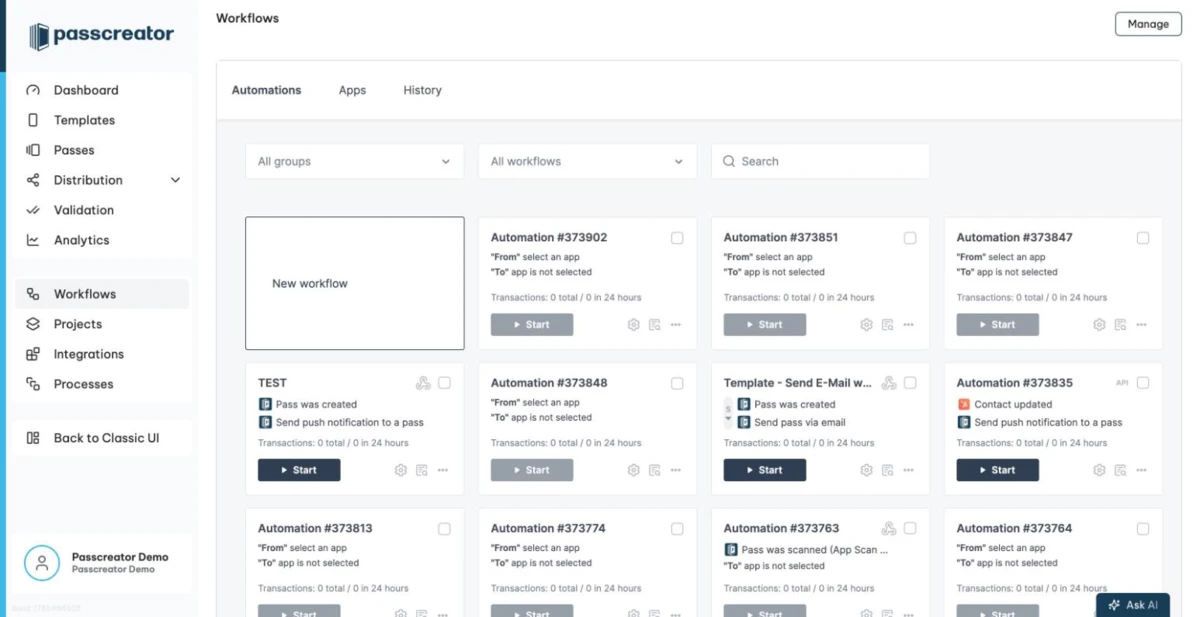Screen dimensions: 1200x617
Task: Start Automation #373835
Action: 998,470
